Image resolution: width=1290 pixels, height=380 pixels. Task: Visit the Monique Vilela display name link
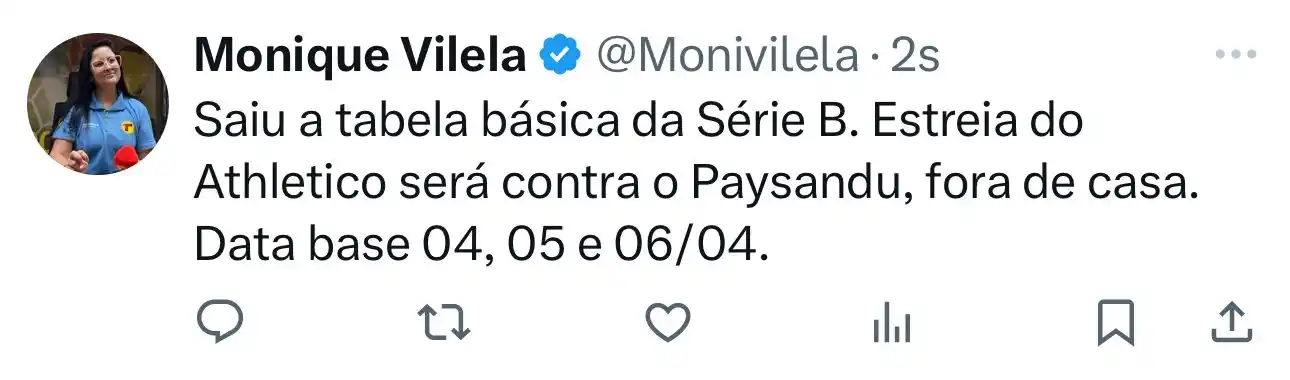pos(360,57)
